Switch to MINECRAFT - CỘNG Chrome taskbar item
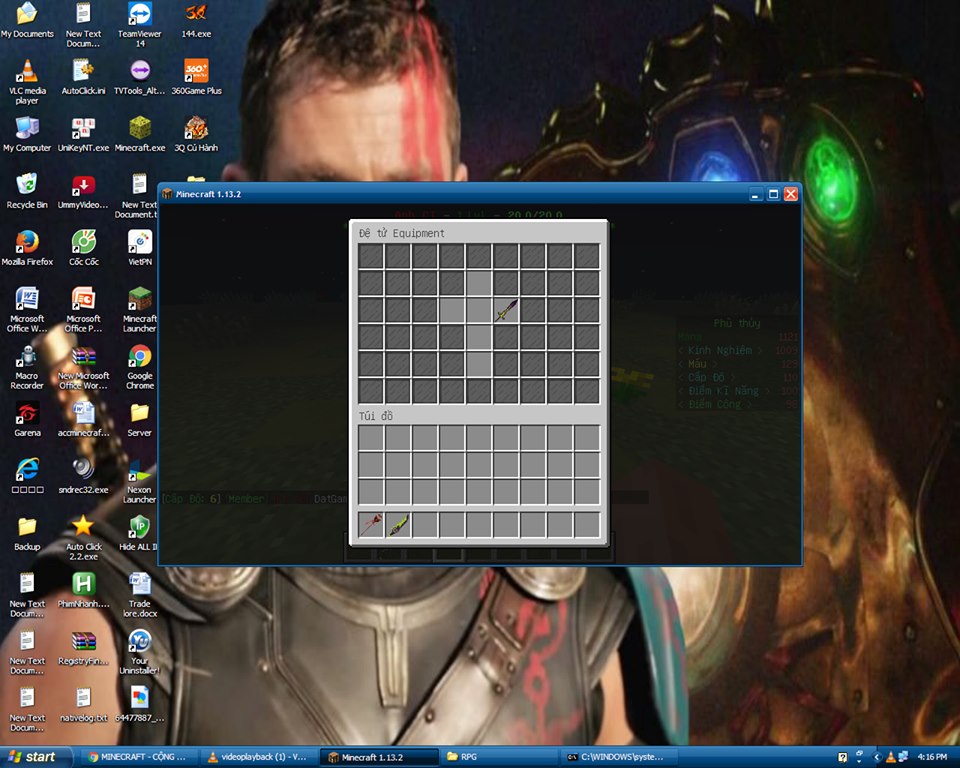The height and width of the screenshot is (768, 960). (x=138, y=757)
